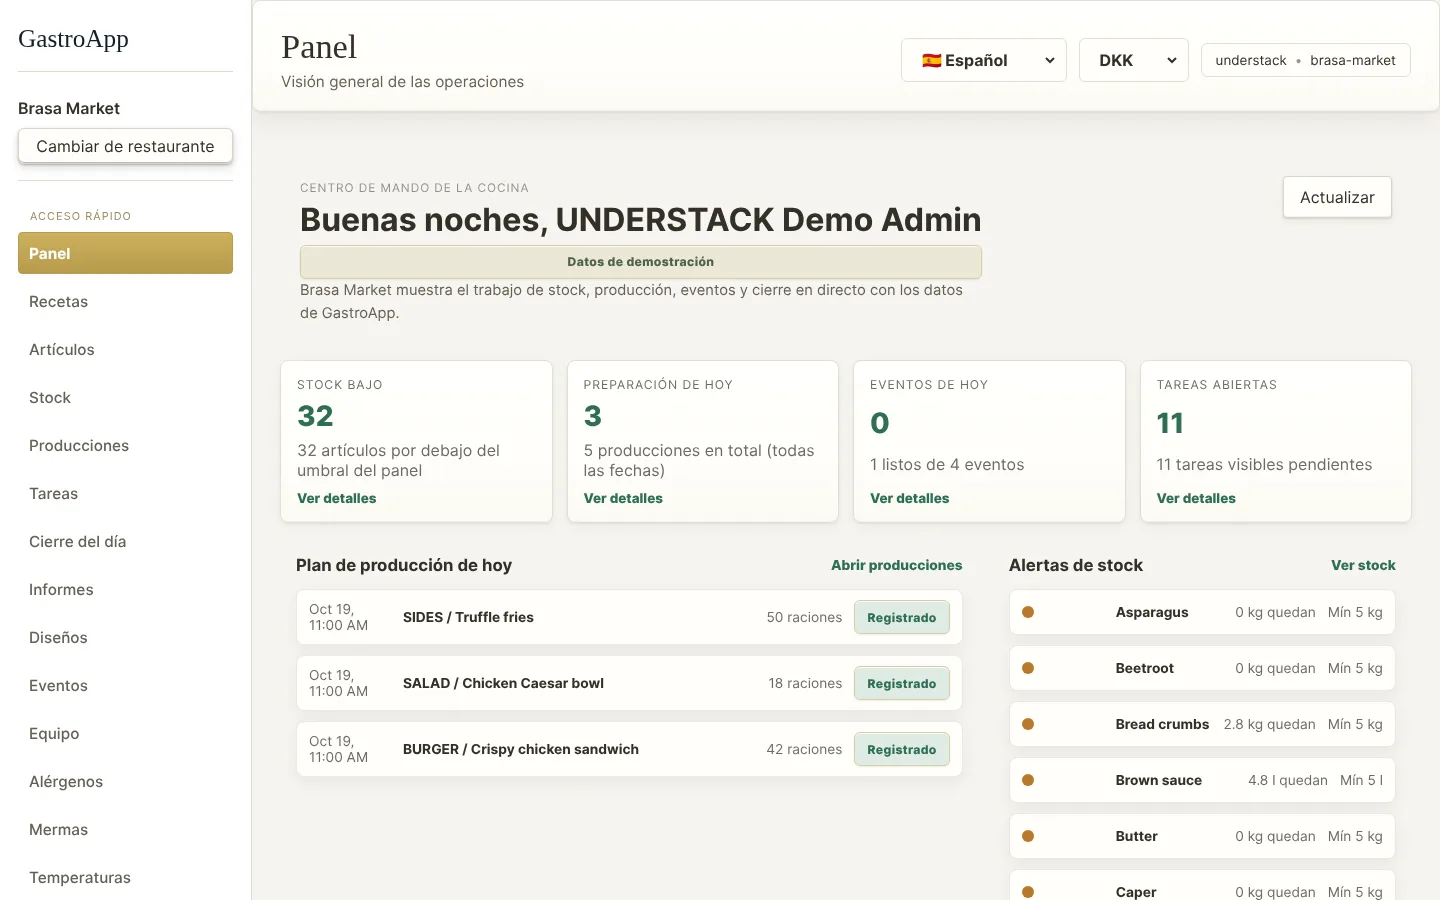1440x900 pixels.
Task: Select Panel in the sidebar
Action: pyautogui.click(x=125, y=253)
